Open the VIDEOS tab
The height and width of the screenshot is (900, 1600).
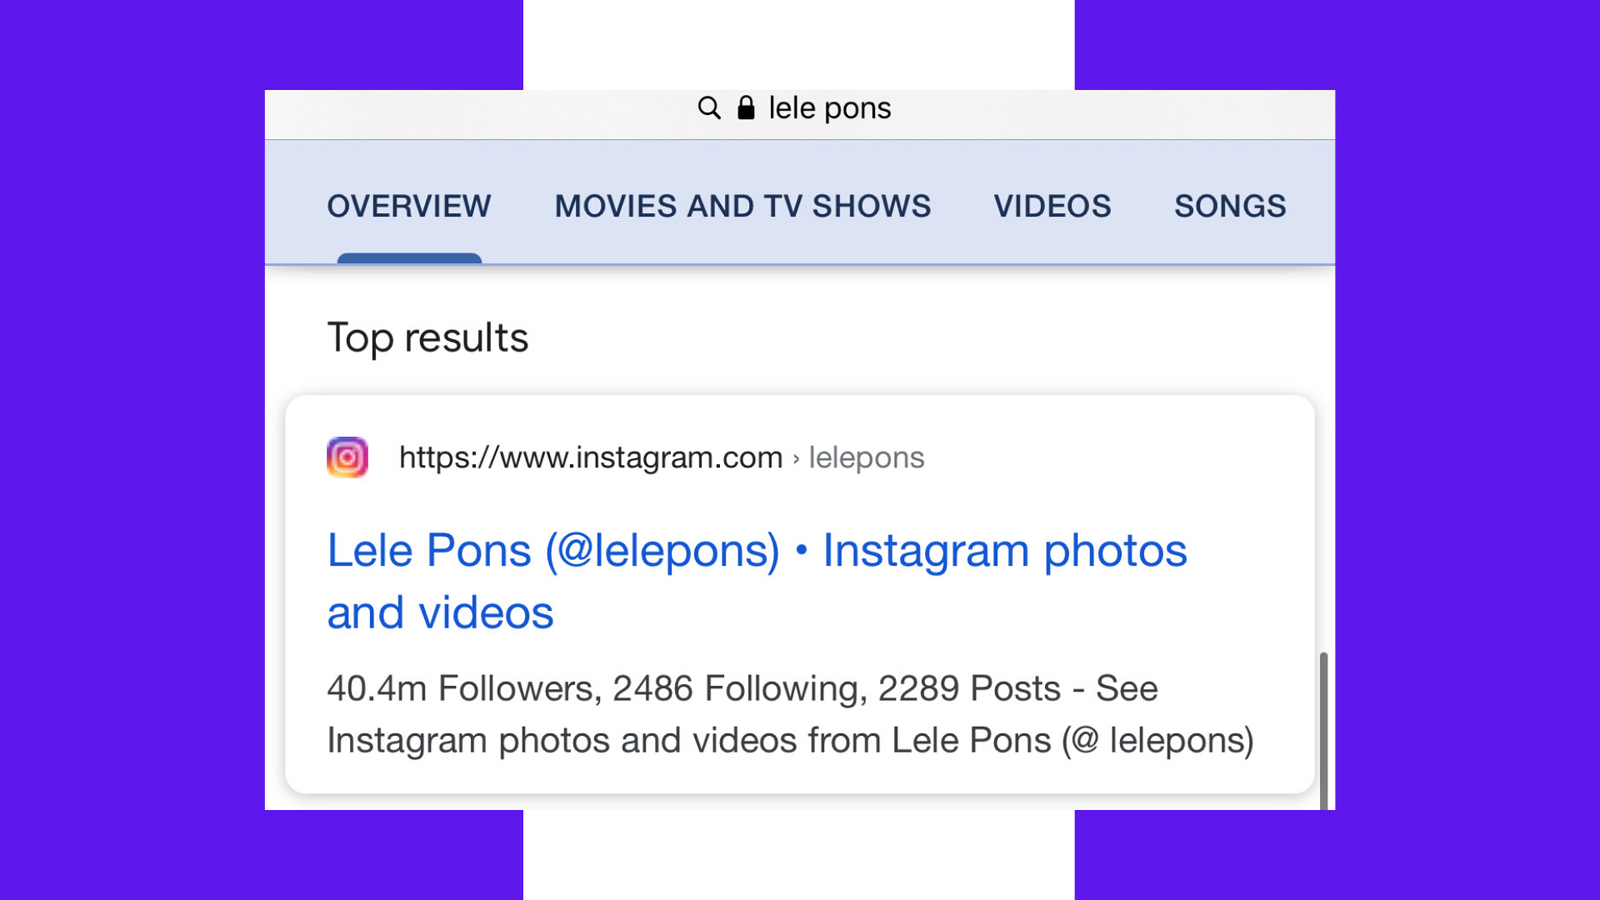coord(1052,206)
